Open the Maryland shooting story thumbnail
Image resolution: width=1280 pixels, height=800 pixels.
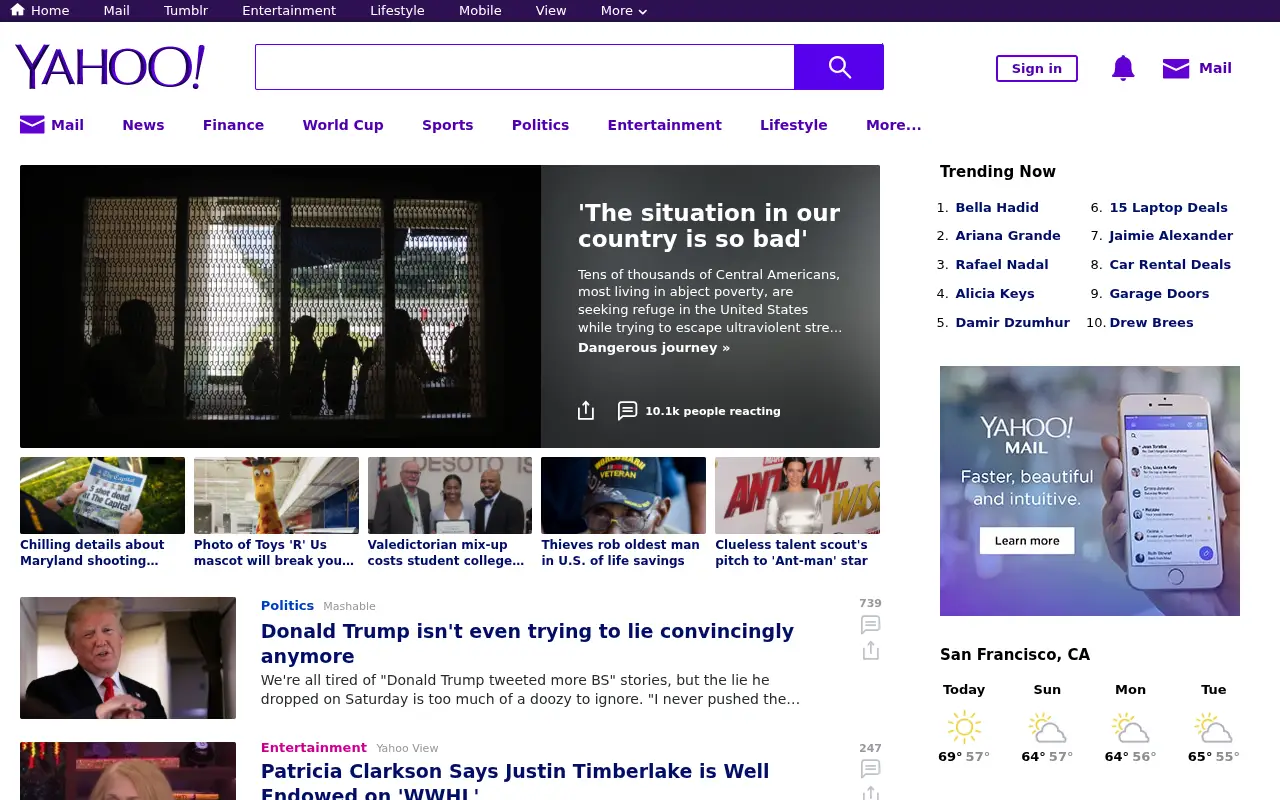pos(102,495)
